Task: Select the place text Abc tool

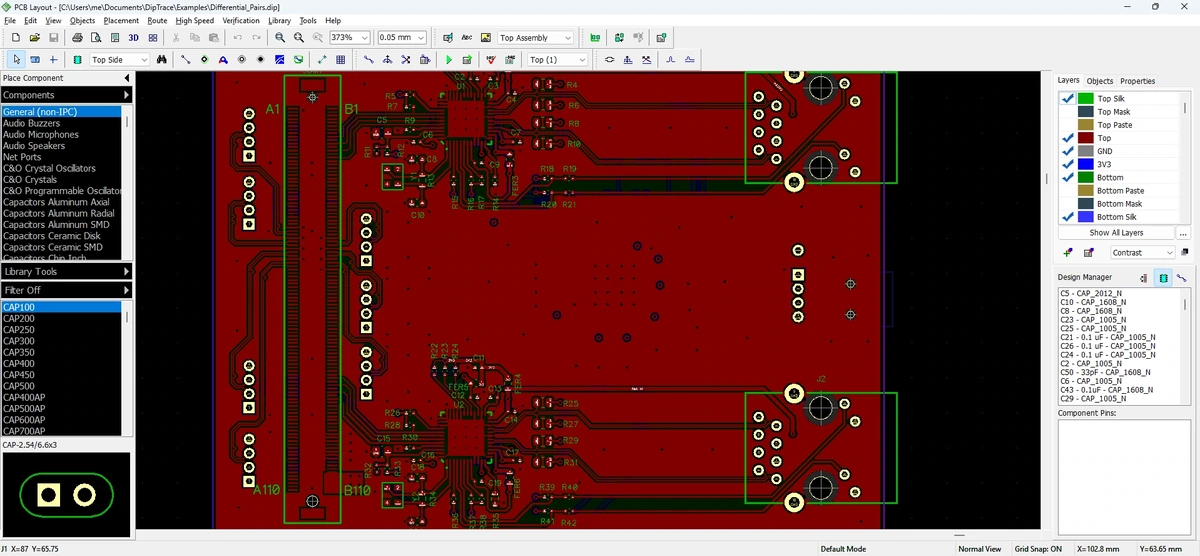Action: [x=467, y=37]
